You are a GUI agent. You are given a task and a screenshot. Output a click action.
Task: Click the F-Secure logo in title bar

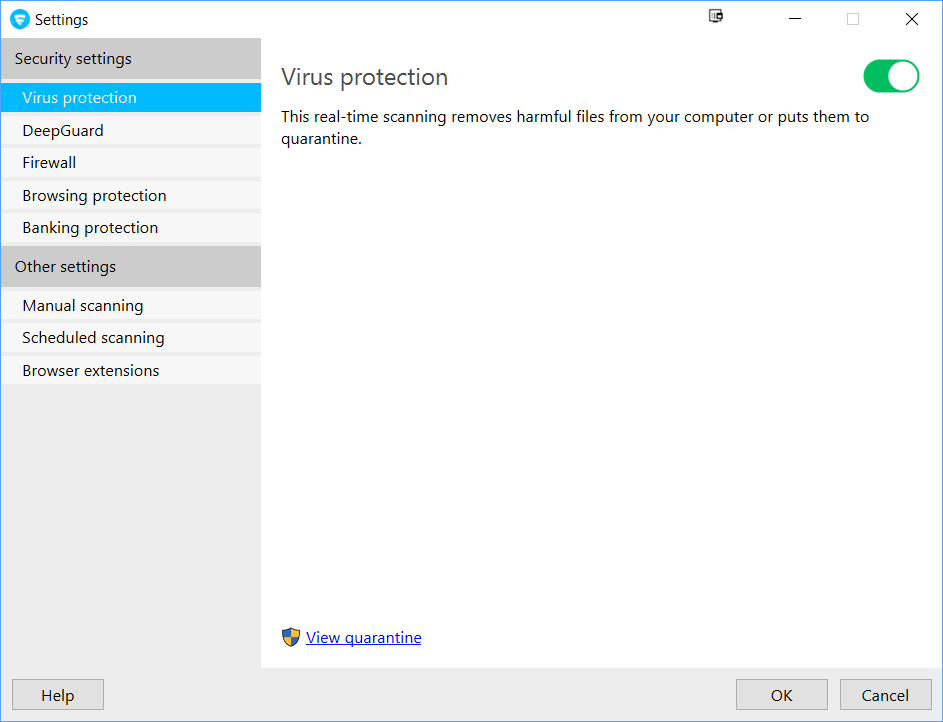[x=20, y=19]
